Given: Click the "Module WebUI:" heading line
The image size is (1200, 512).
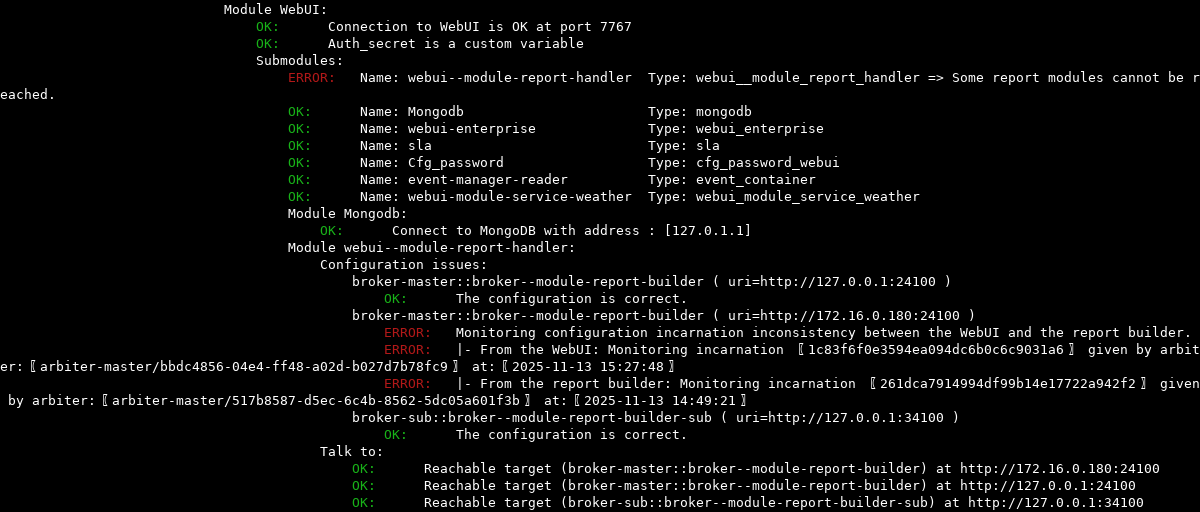Looking at the screenshot, I should click(268, 10).
